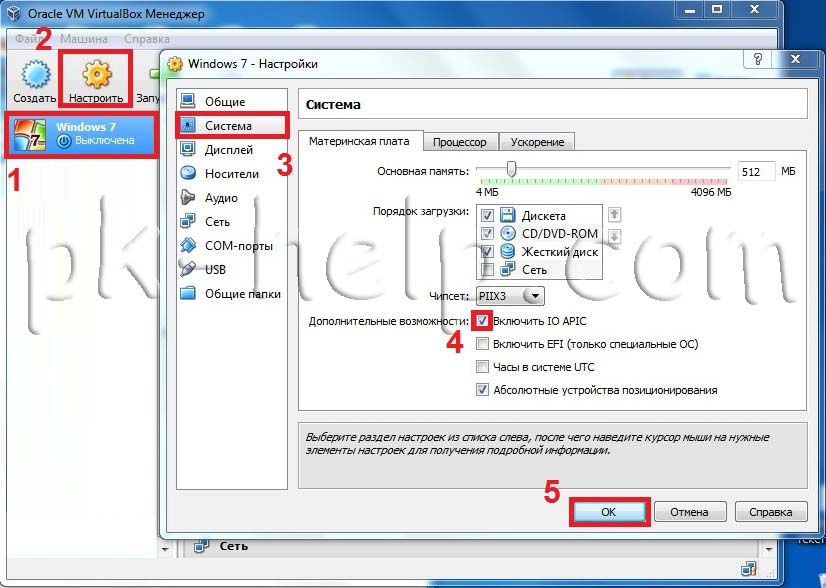Image resolution: width=826 pixels, height=588 pixels.
Task: Click the Общие папки label in list
Action: point(243,293)
